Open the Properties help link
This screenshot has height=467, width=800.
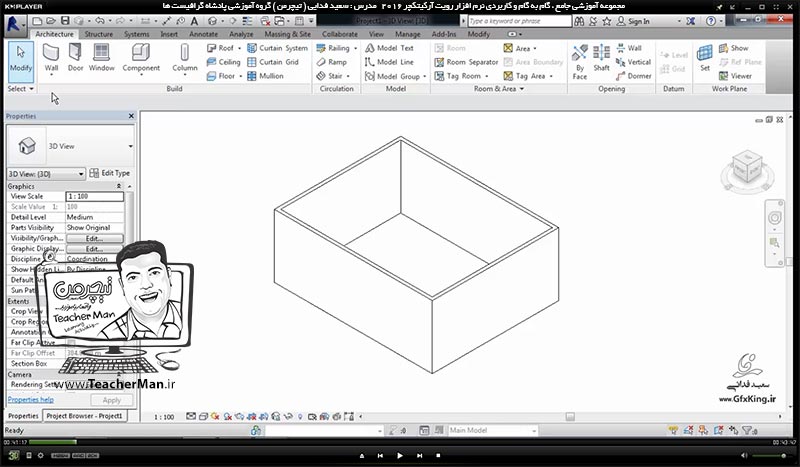pyautogui.click(x=31, y=400)
